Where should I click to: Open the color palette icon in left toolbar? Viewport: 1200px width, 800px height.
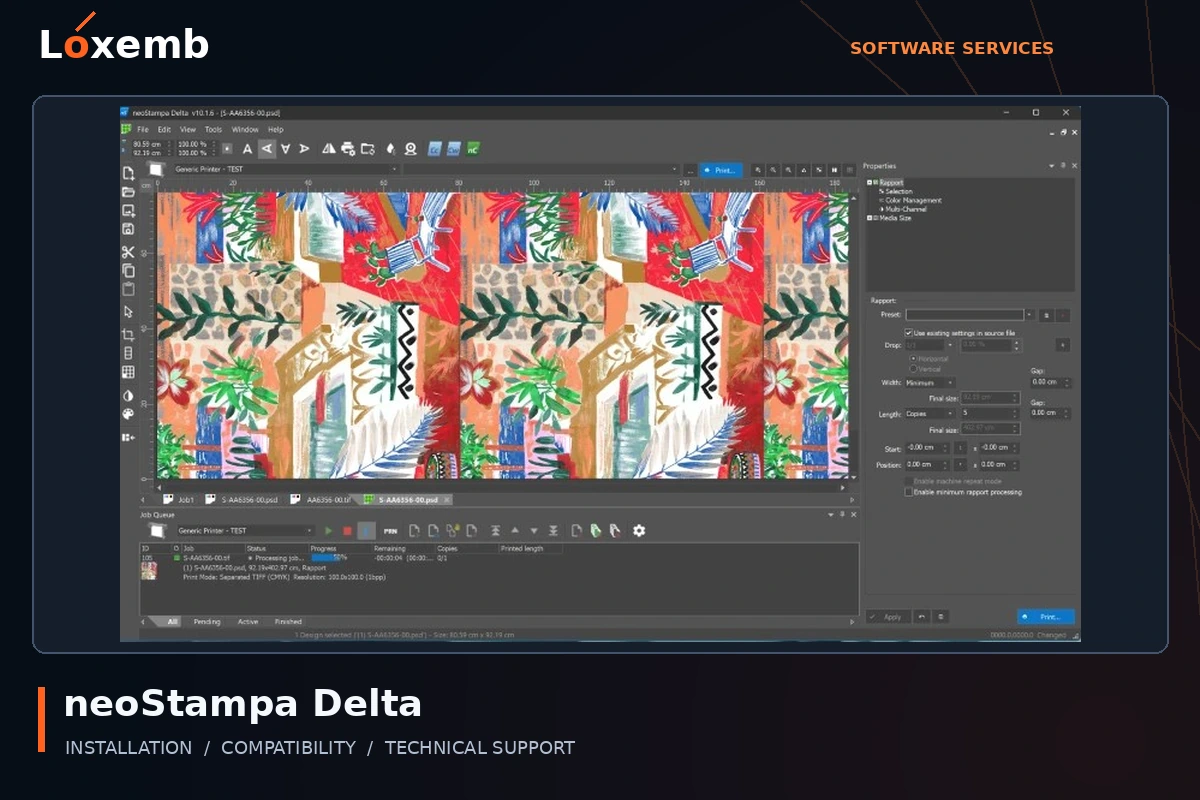click(x=128, y=414)
